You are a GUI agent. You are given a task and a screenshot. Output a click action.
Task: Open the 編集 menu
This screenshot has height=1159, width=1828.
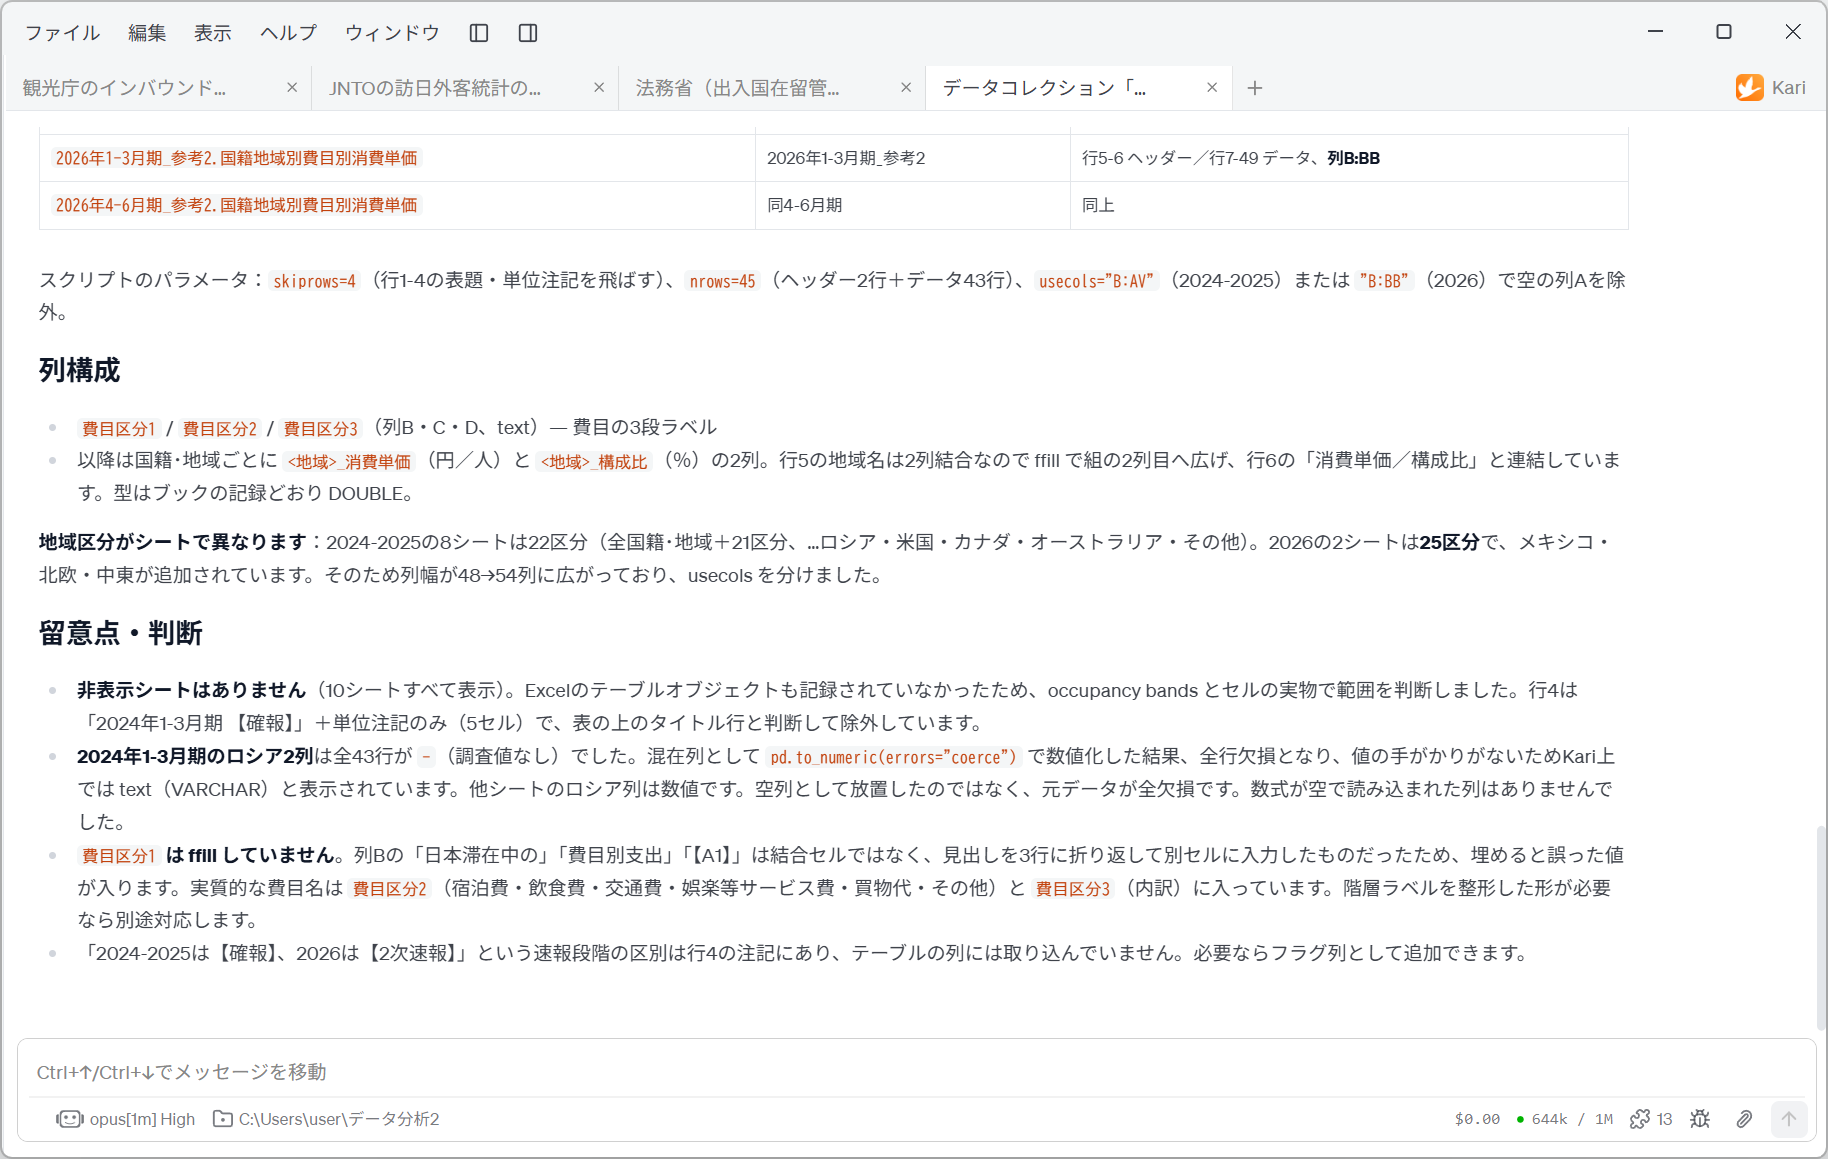(x=147, y=33)
